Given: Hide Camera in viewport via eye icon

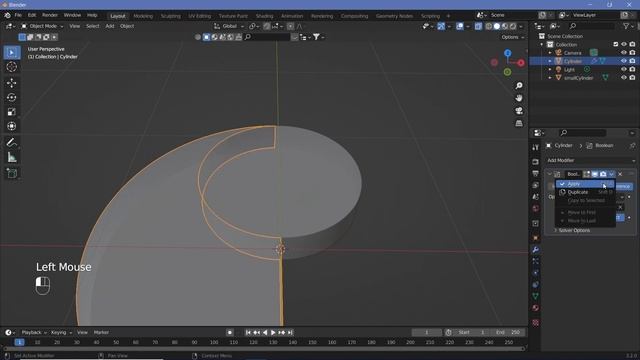Looking at the screenshot, I should coord(624,53).
